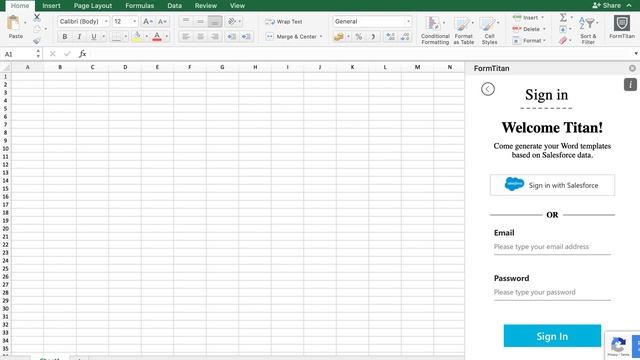
Task: Click the Password field
Action: coord(552,292)
